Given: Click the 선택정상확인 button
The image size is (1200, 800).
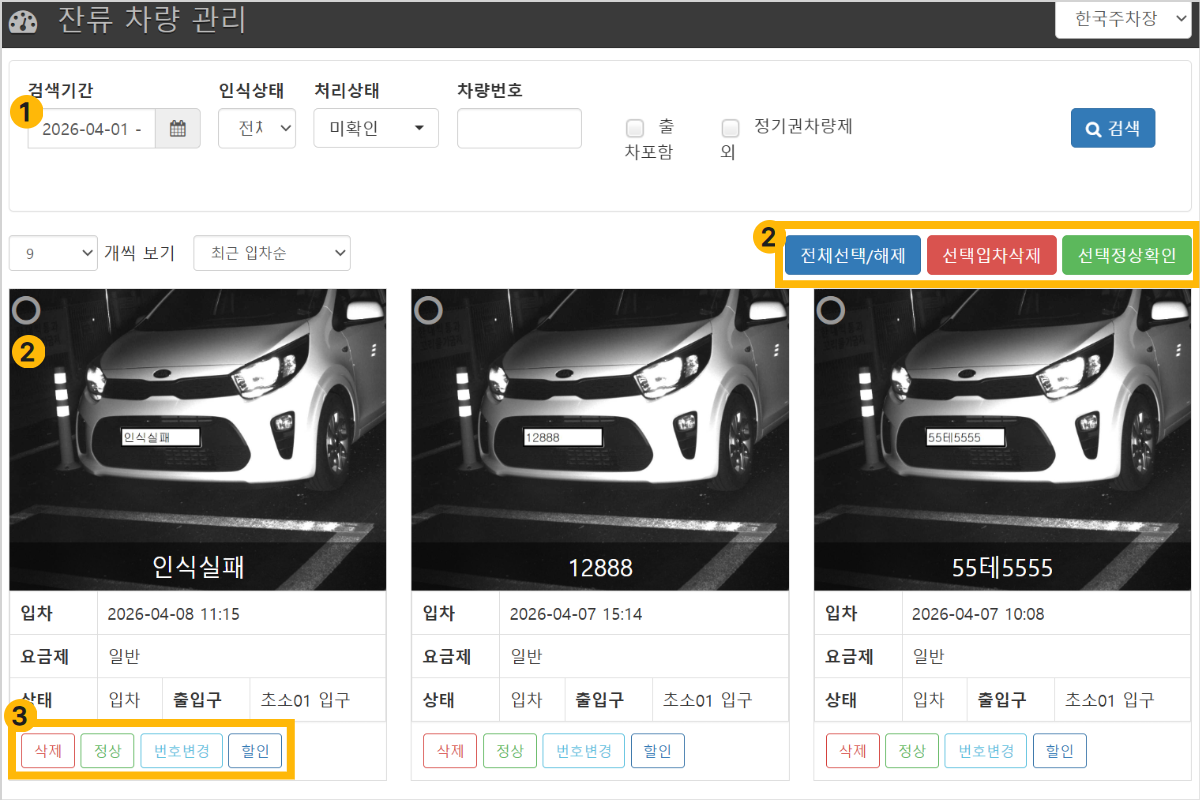Looking at the screenshot, I should click(x=1127, y=255).
